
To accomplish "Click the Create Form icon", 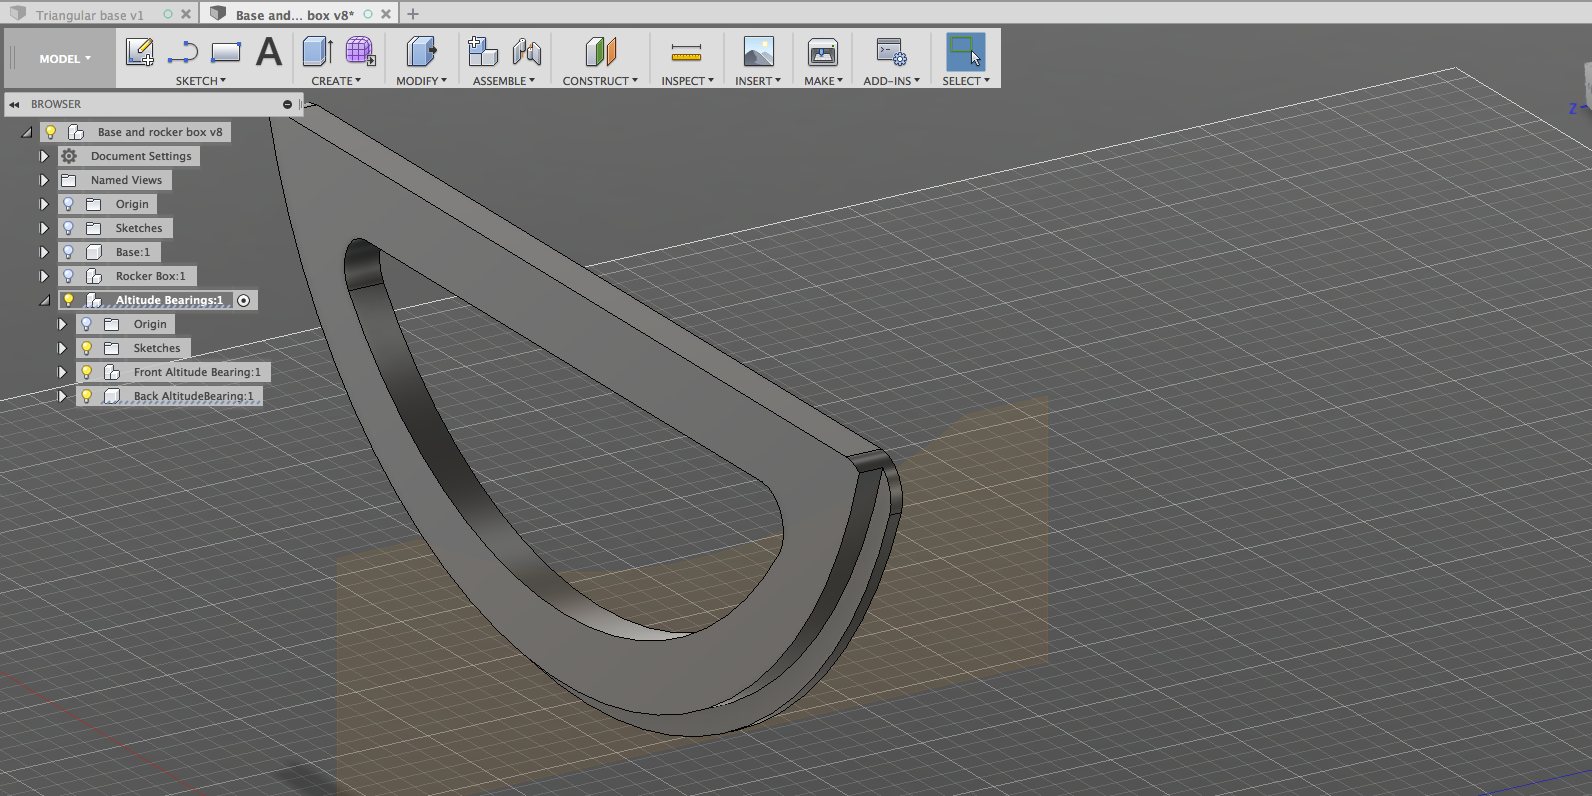I will (360, 52).
